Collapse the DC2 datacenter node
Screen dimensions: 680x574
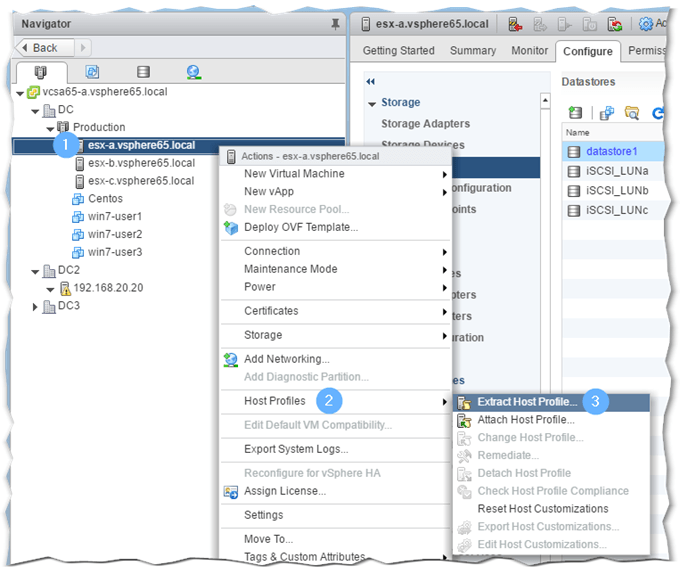click(36, 272)
